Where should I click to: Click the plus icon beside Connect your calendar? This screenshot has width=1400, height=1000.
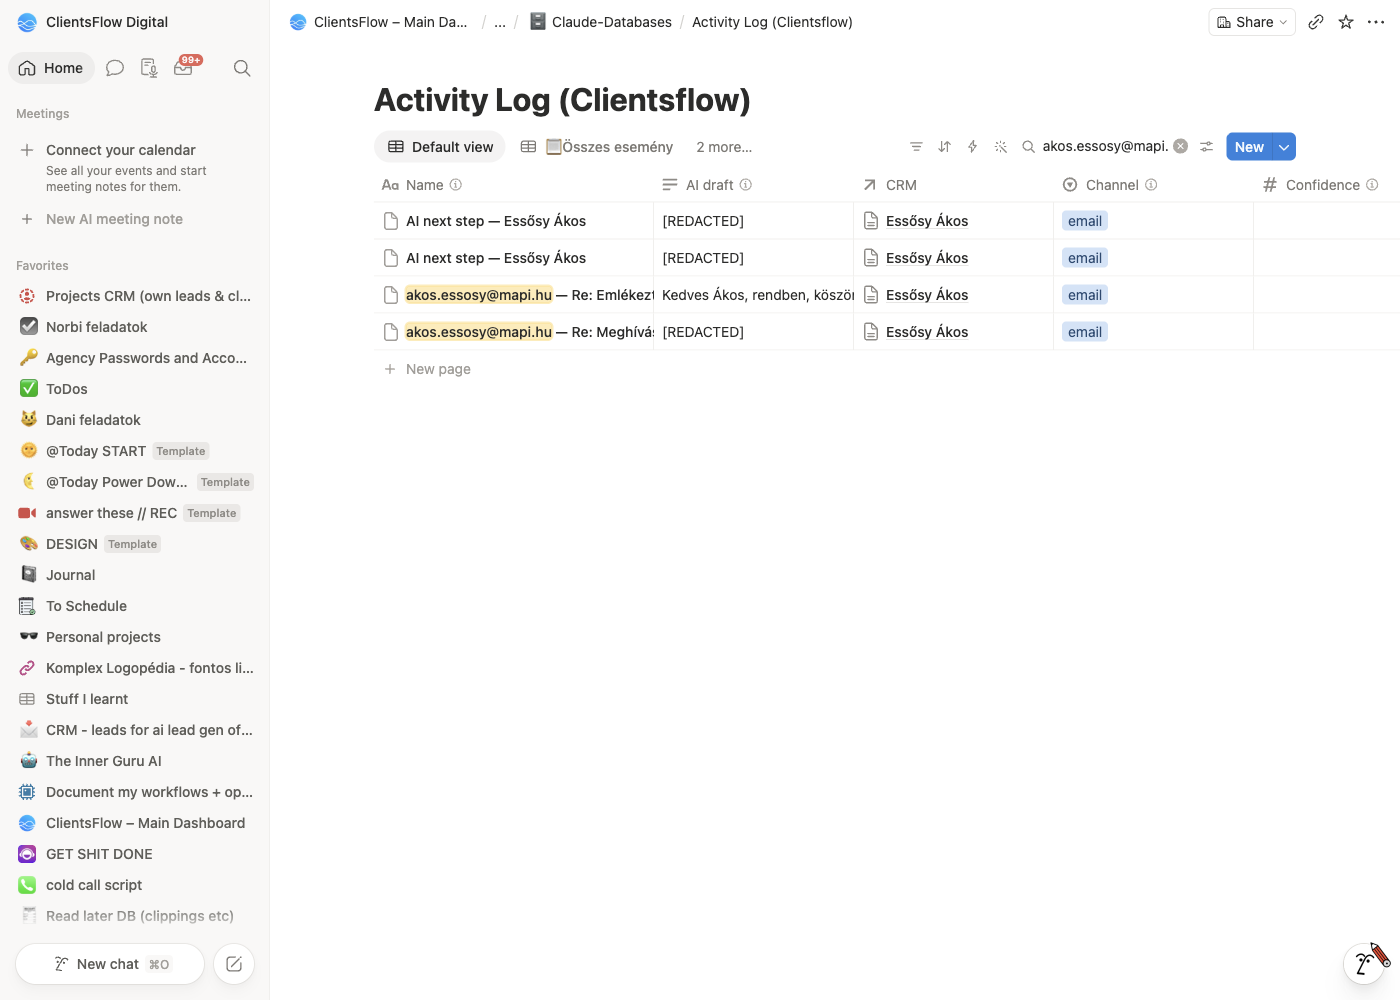(x=27, y=150)
